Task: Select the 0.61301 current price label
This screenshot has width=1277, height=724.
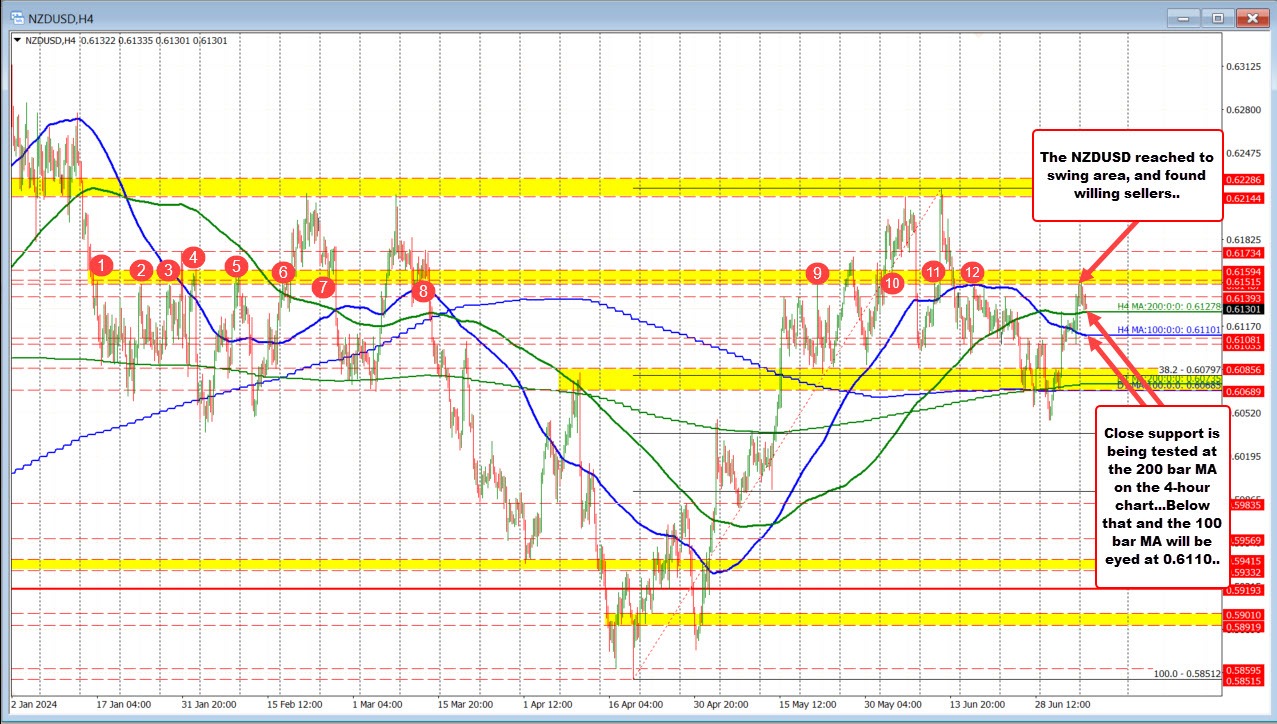Action: (1244, 310)
